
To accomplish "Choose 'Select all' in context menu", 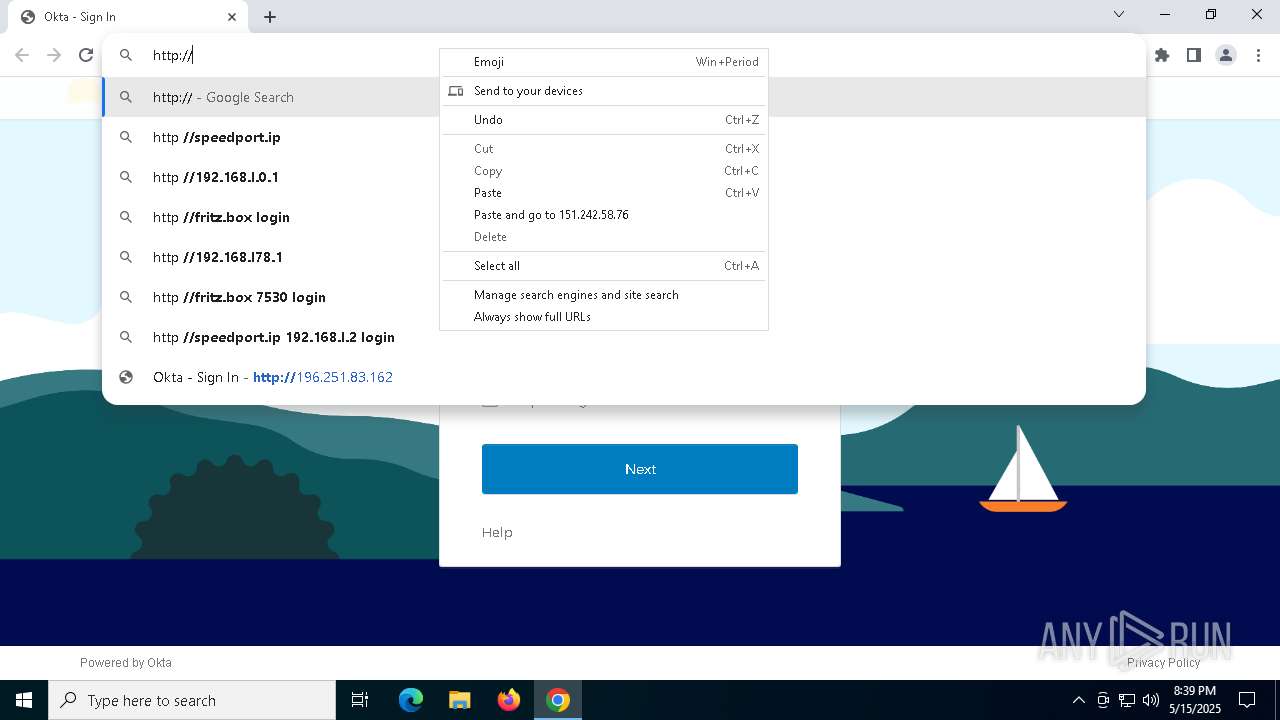I will 604,266.
